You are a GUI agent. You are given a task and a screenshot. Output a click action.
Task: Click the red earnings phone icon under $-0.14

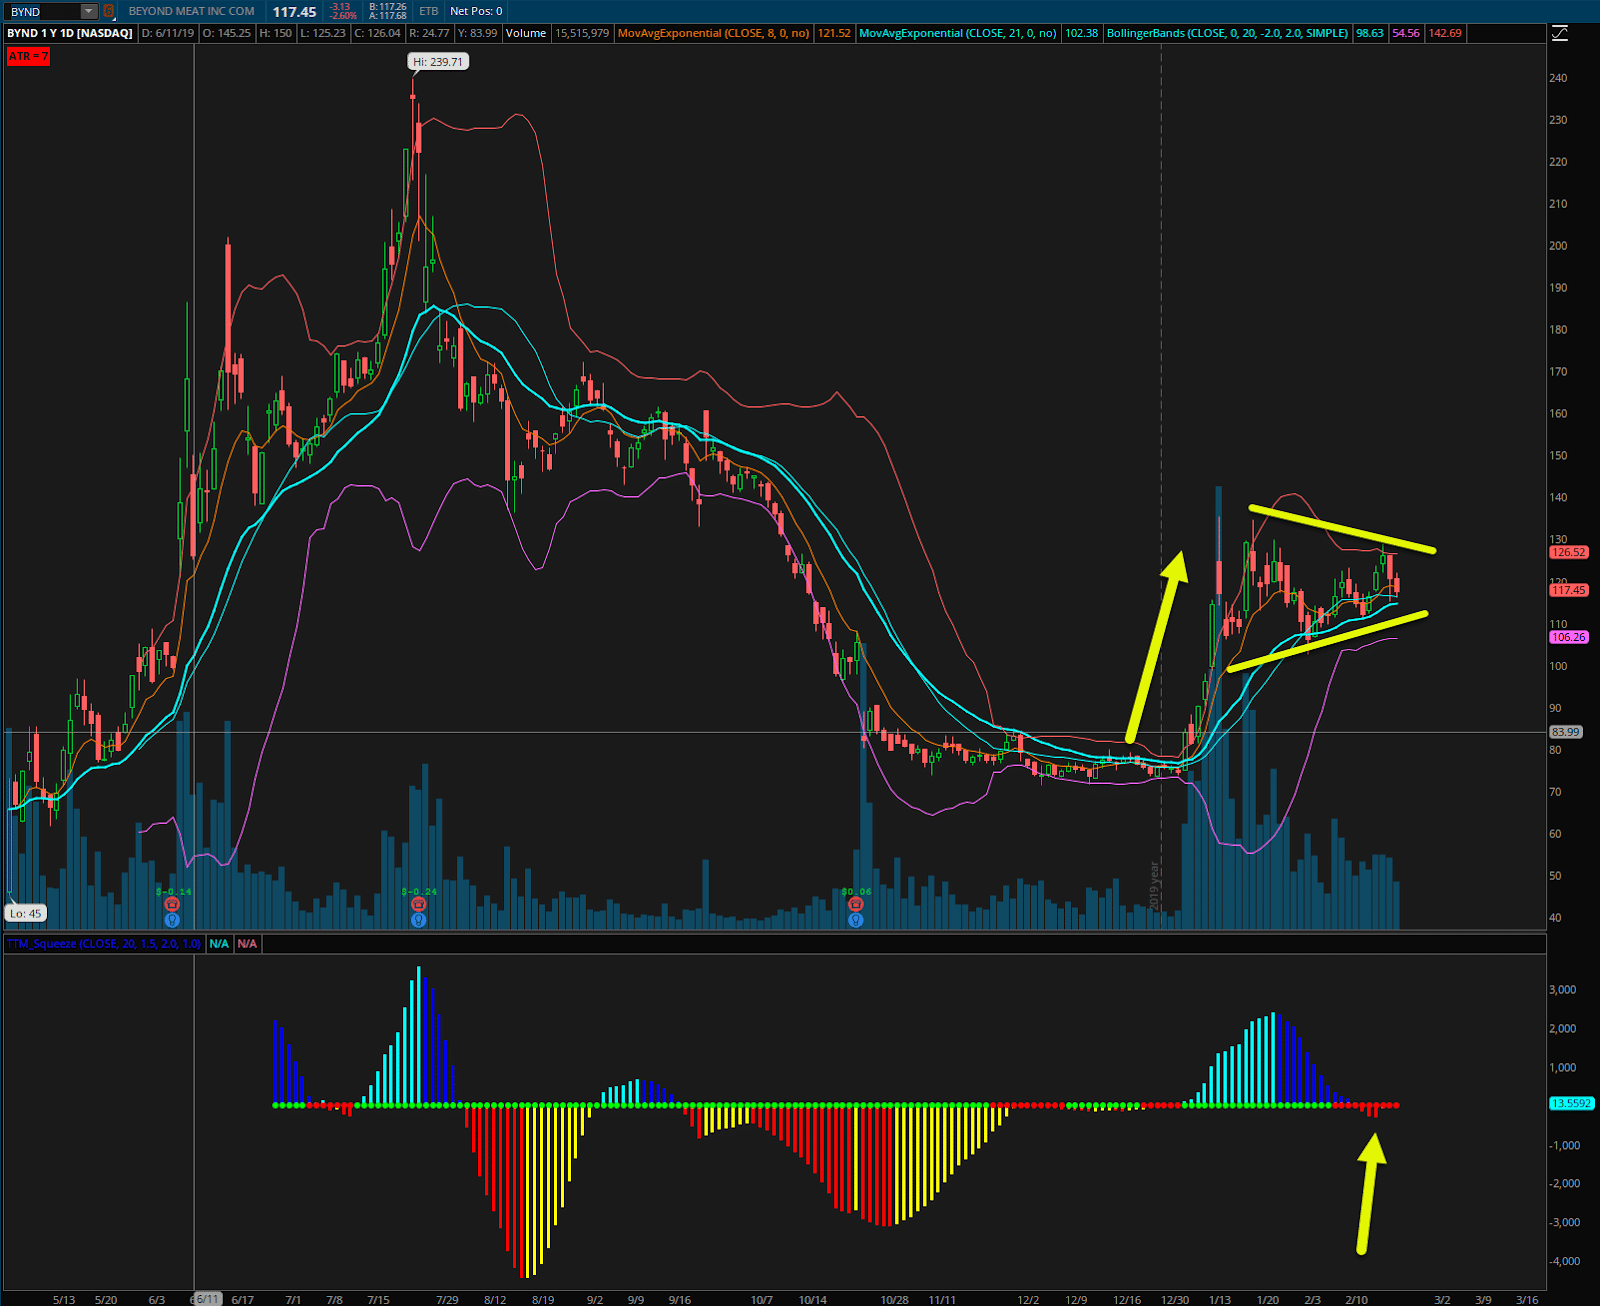click(x=172, y=904)
